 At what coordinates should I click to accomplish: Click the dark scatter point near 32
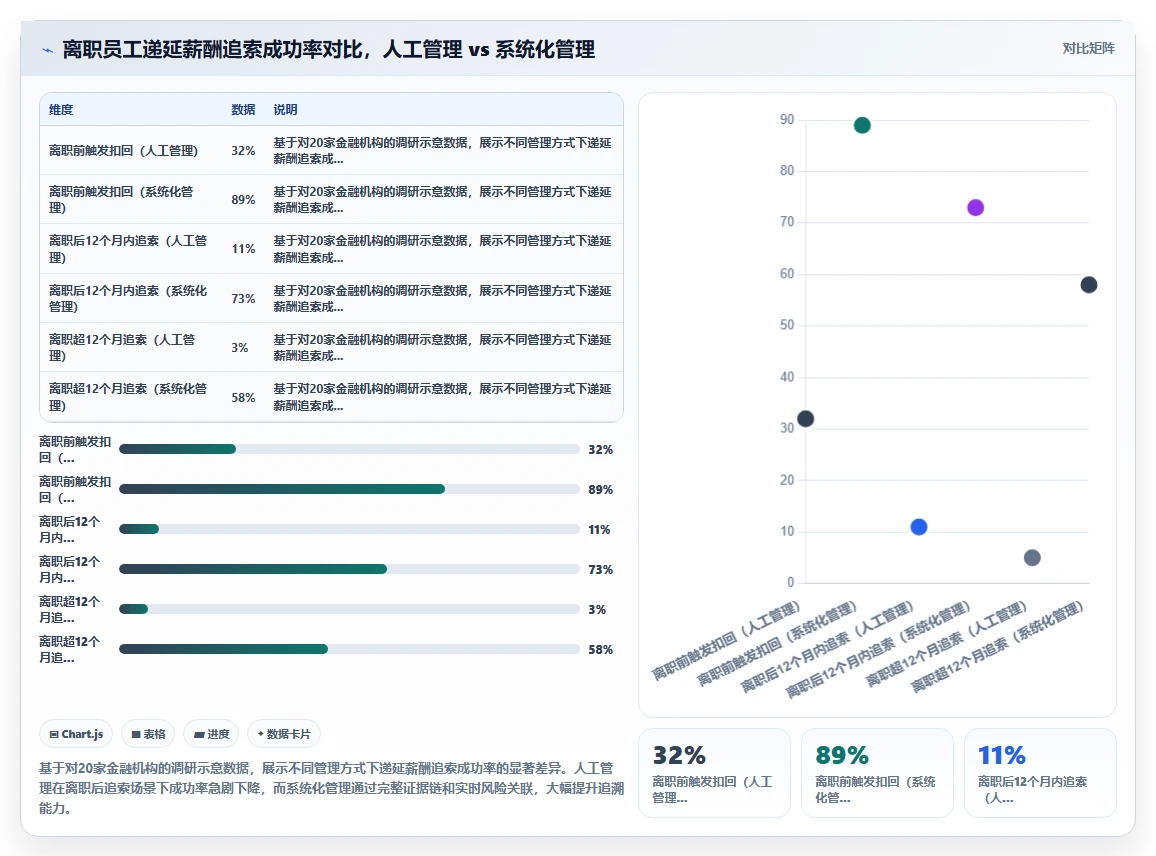806,419
